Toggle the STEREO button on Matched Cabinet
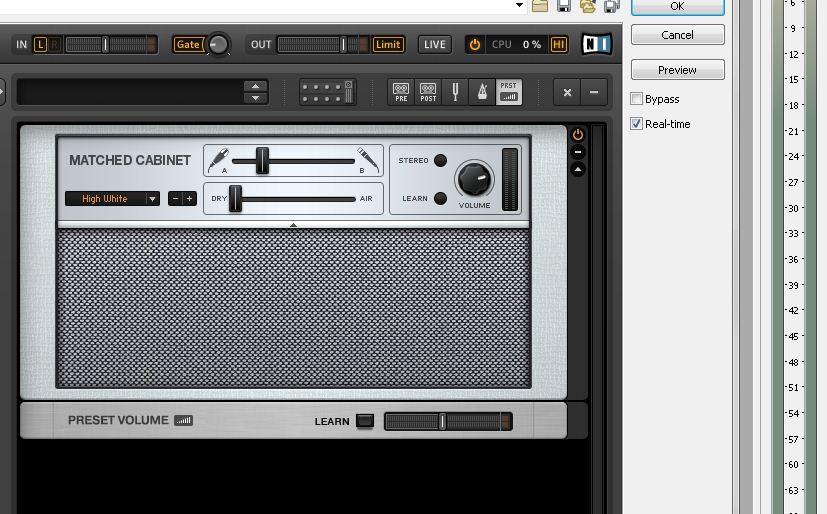 [440, 160]
